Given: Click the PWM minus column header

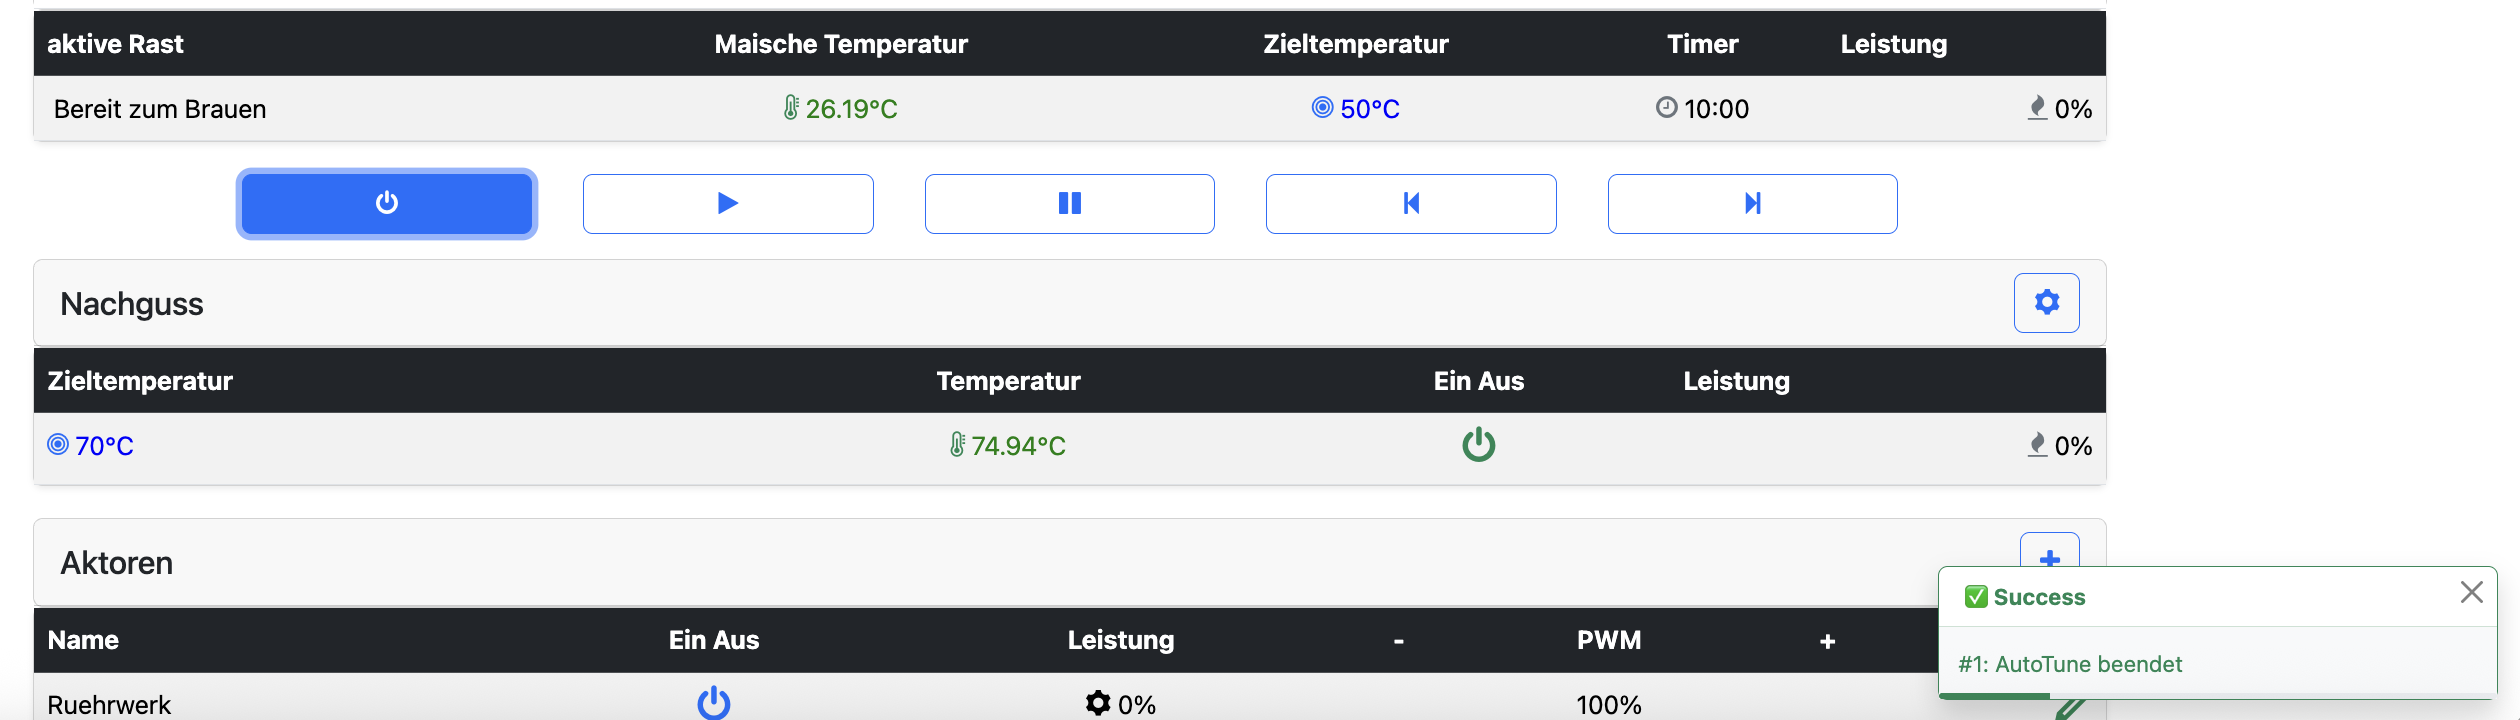Looking at the screenshot, I should pyautogui.click(x=1398, y=641).
